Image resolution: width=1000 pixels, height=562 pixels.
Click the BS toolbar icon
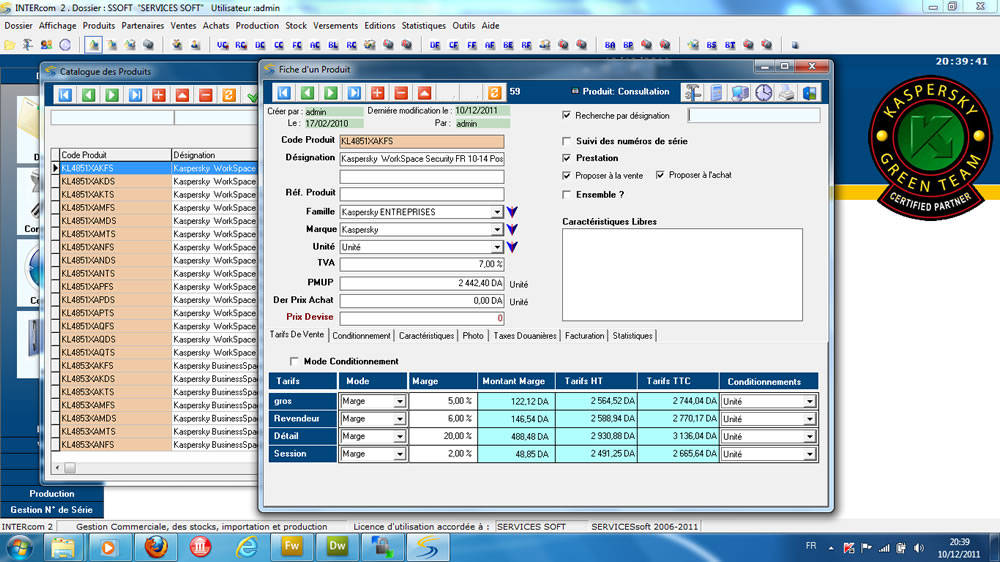(x=711, y=45)
